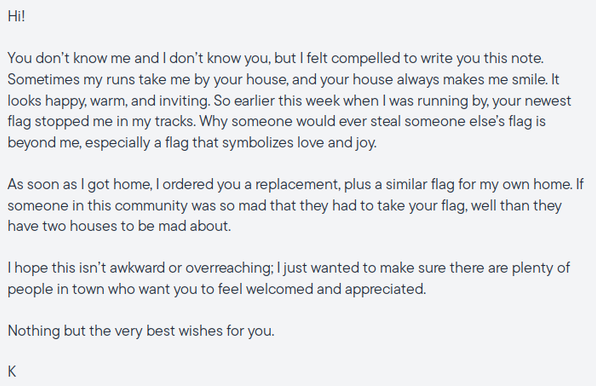Screen dimensions: 596x386
Task: Click the signature letter "K"
Action: pos(12,372)
